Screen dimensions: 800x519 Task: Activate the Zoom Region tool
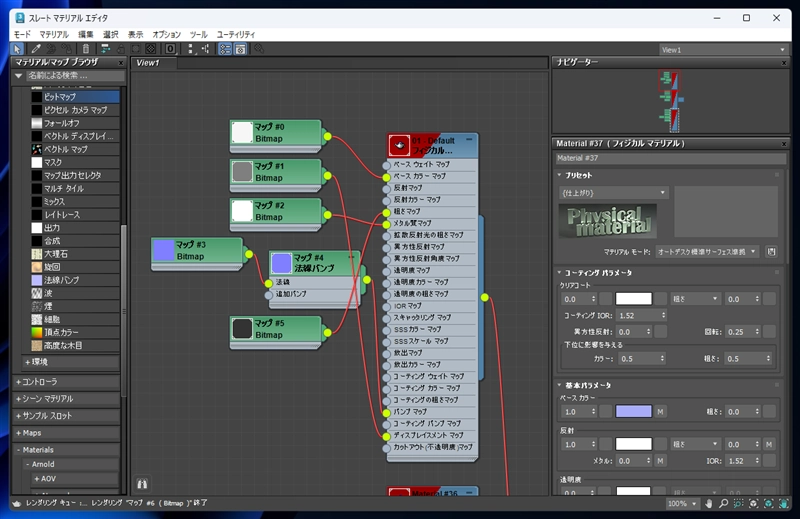[738, 504]
